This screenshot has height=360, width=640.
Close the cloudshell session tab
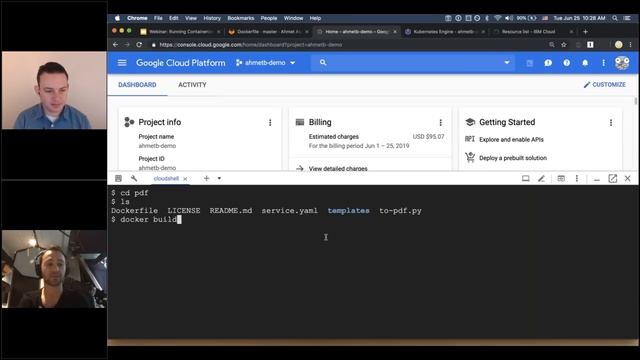tap(185, 179)
